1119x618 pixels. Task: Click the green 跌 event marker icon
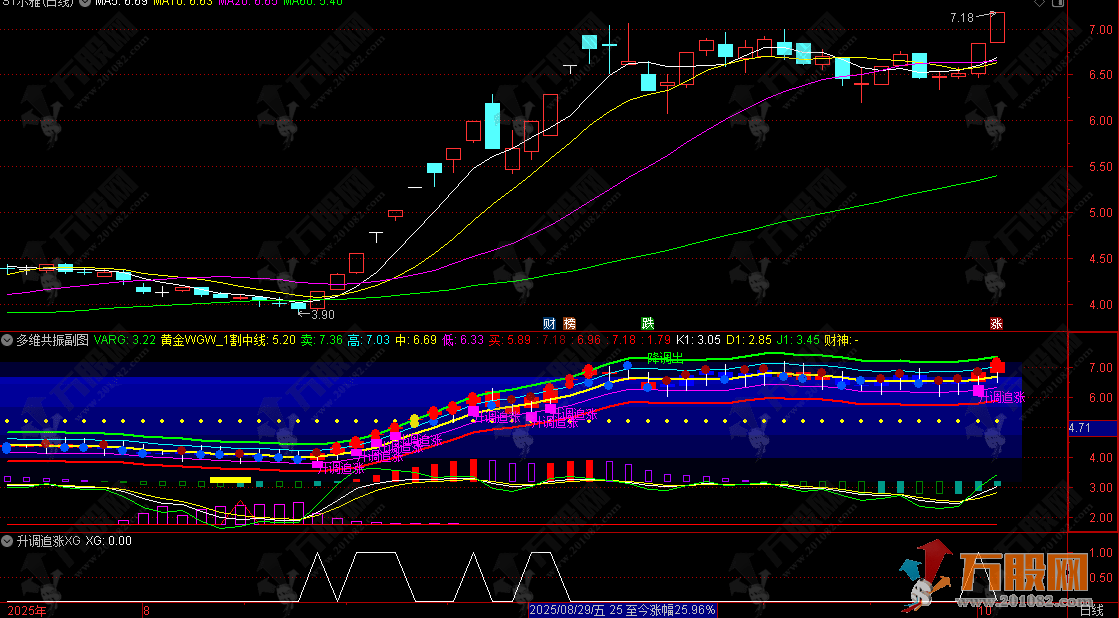[647, 324]
